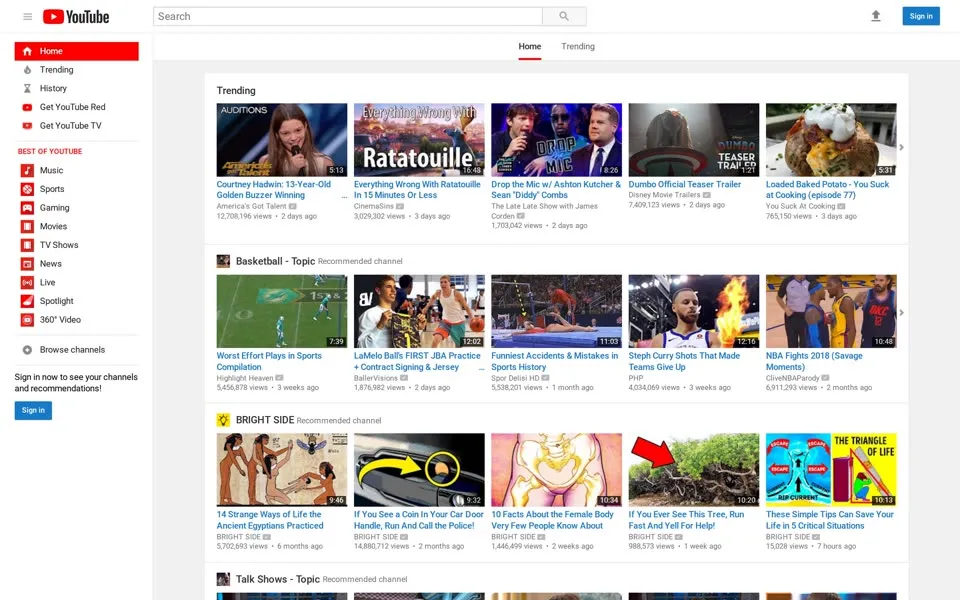Screen dimensions: 960x600
Task: Switch to the Home tab
Action: [x=530, y=47]
